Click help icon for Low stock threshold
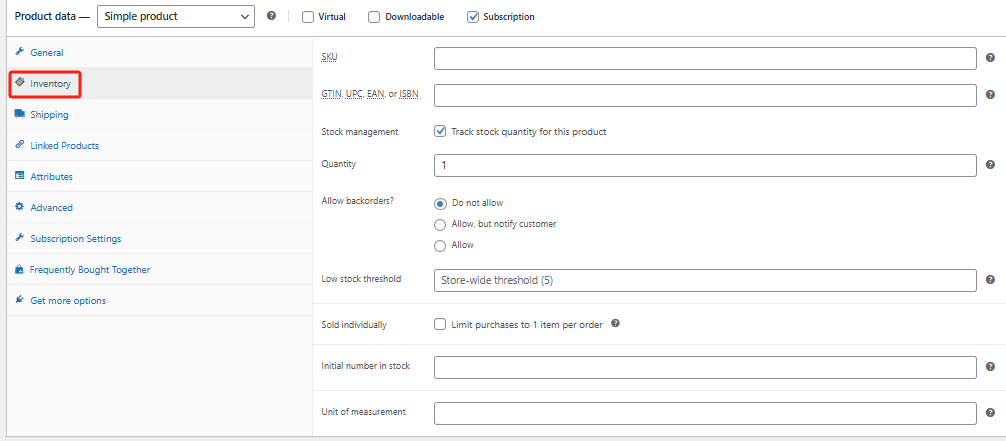Viewport: 1006px width, 441px height. [x=990, y=281]
